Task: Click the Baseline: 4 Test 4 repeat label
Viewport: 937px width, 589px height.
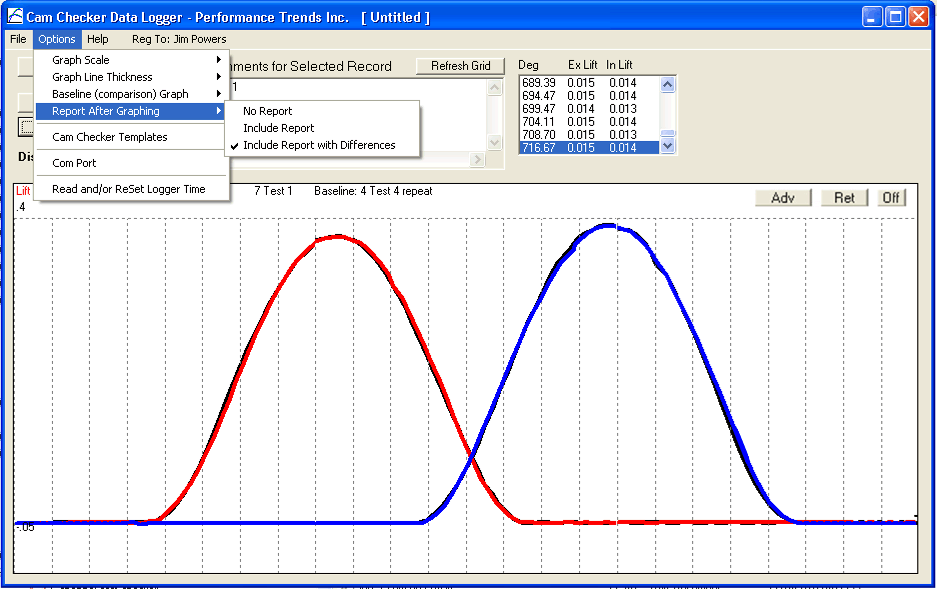Action: click(x=373, y=191)
